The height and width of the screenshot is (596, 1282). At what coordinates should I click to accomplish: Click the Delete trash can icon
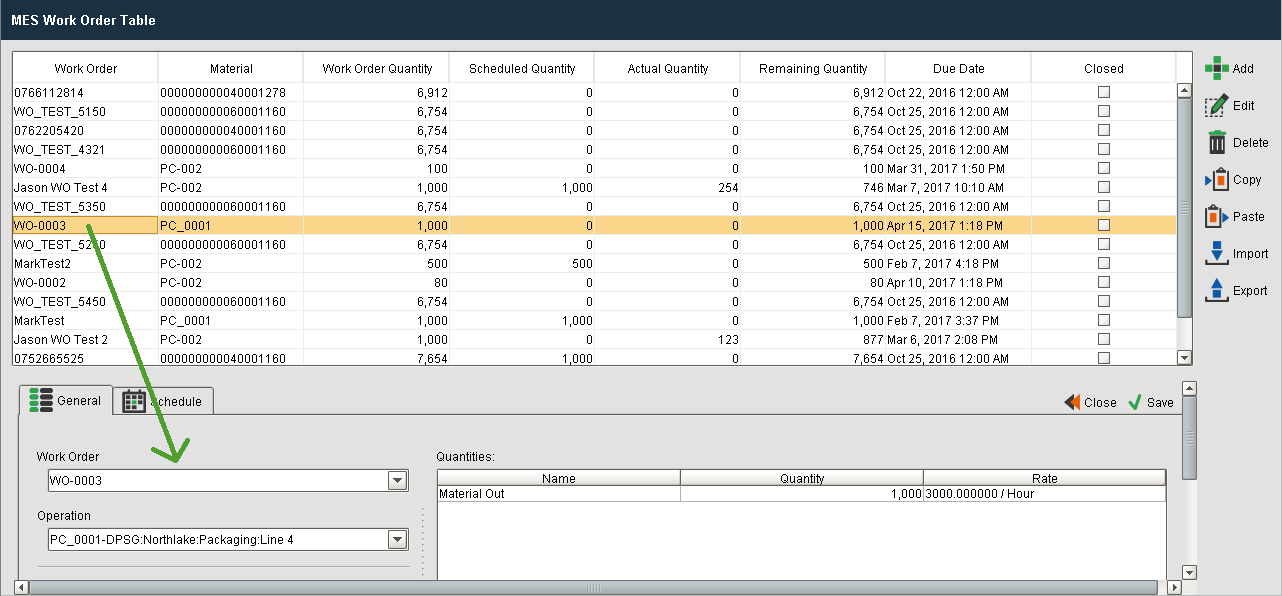coord(1216,143)
